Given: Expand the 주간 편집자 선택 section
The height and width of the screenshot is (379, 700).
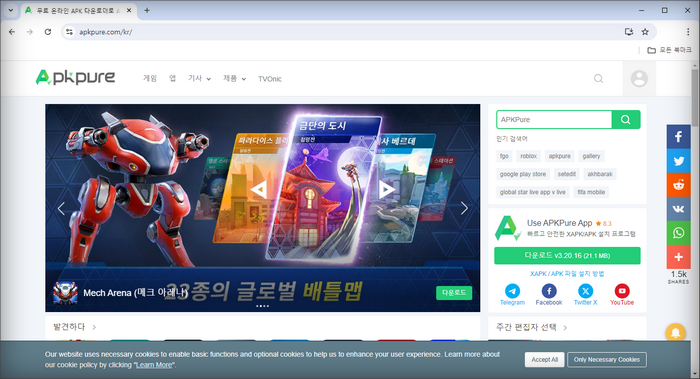Looking at the screenshot, I should 532,328.
